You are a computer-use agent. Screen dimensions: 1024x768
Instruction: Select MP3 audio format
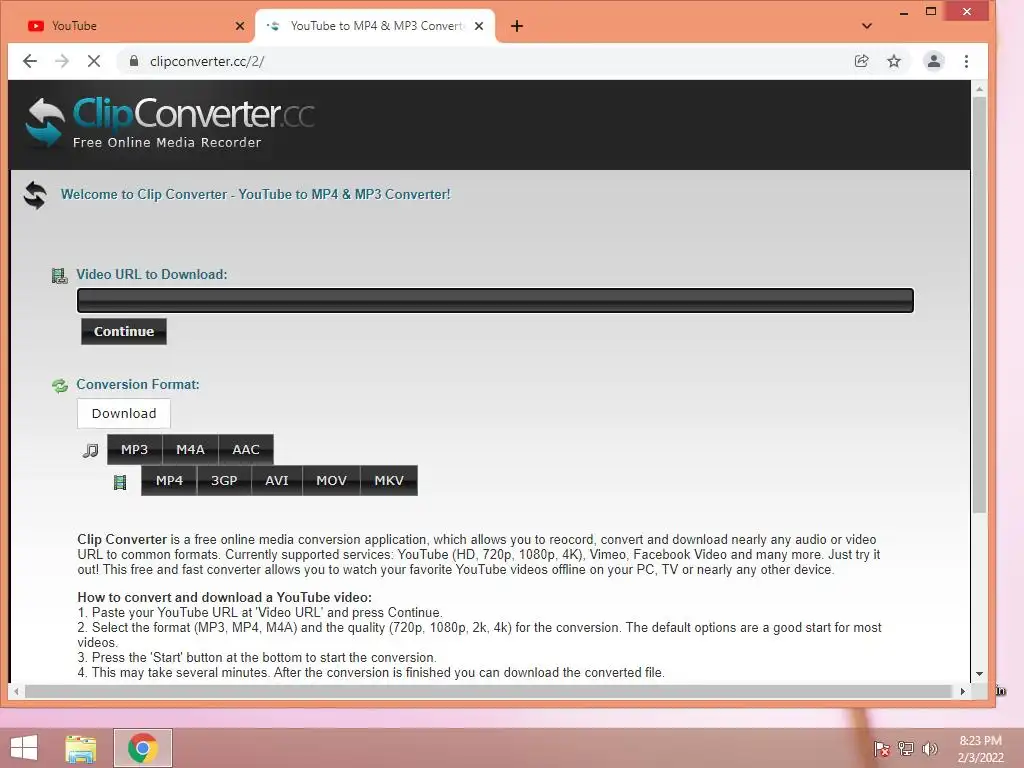pos(135,449)
